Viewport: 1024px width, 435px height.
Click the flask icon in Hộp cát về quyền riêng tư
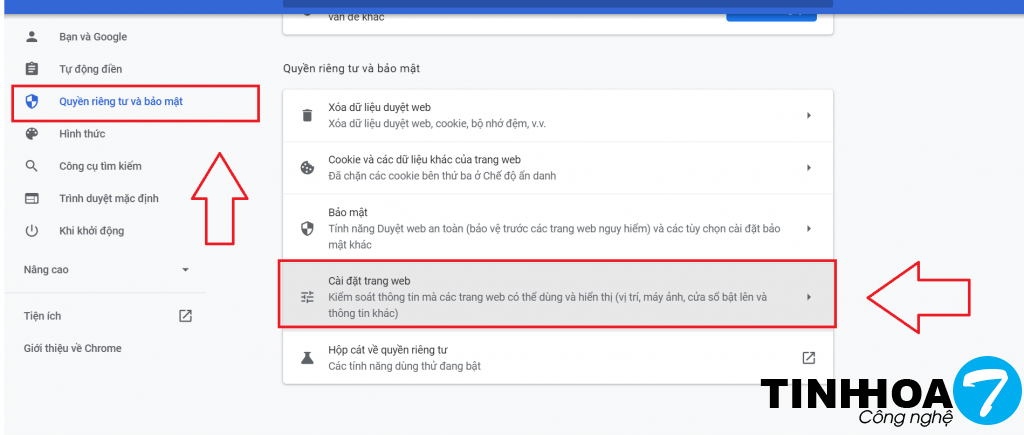[x=307, y=358]
